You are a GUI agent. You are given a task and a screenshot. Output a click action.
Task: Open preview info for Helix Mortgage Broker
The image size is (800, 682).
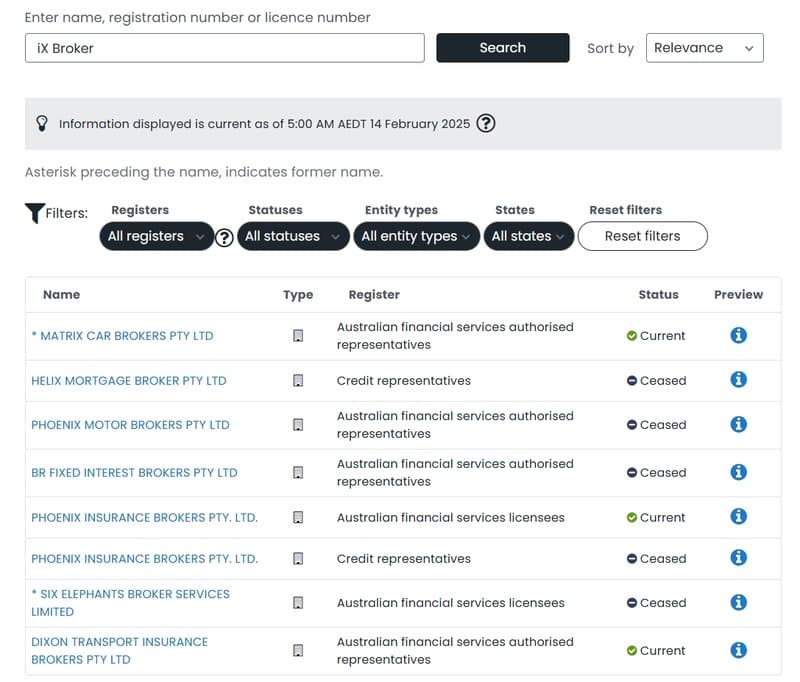[x=738, y=380]
